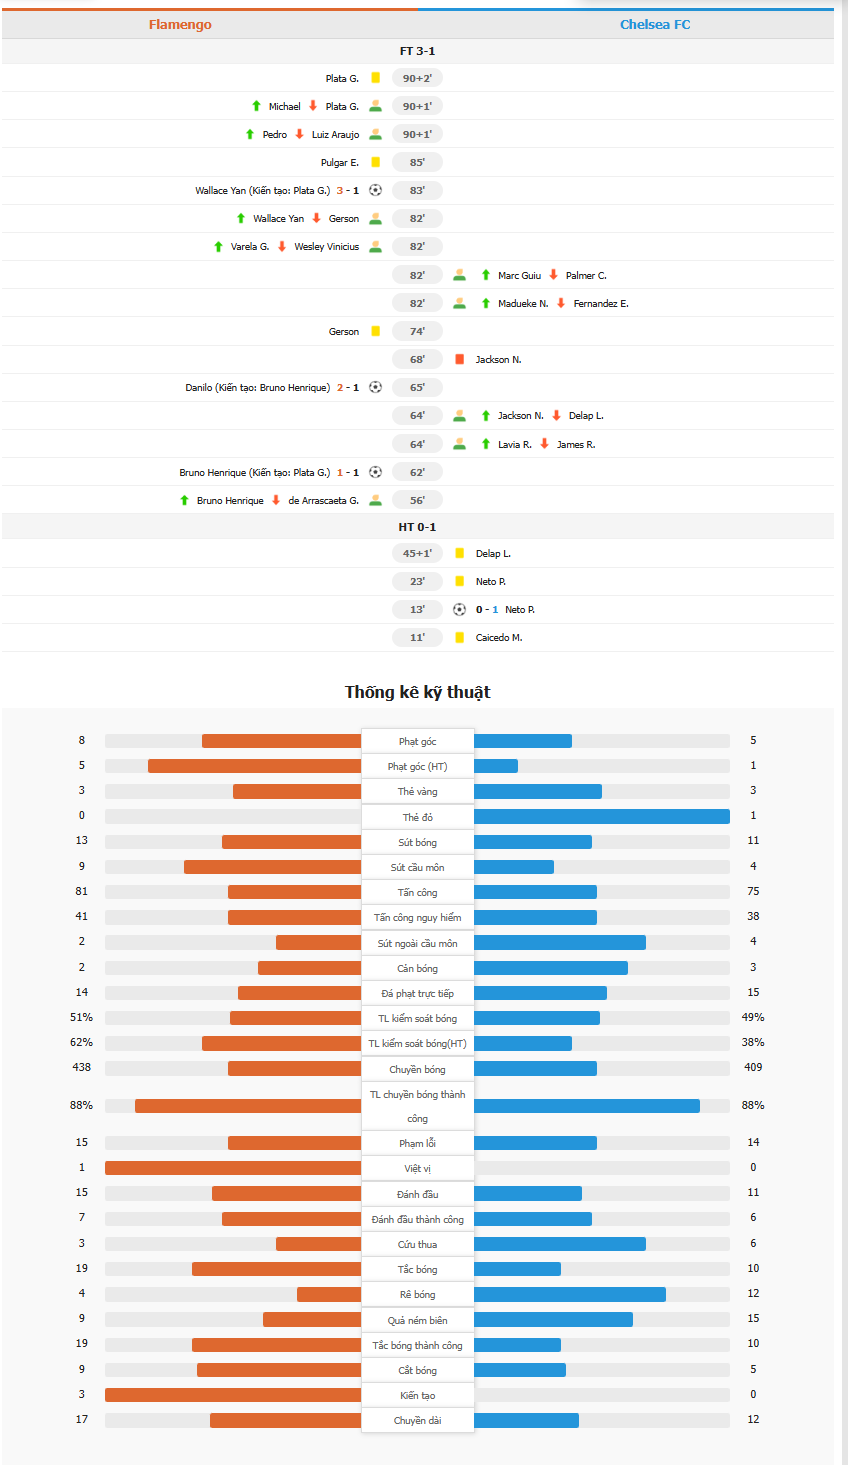Switch to the Chelsea FC tab
Screen dimensions: 848x1465
point(655,24)
